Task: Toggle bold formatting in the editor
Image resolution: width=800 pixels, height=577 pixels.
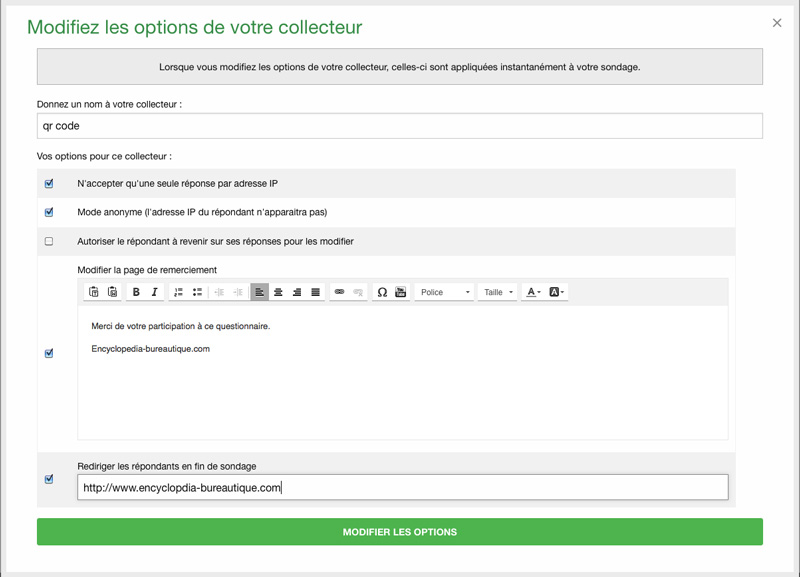Action: coord(136,292)
